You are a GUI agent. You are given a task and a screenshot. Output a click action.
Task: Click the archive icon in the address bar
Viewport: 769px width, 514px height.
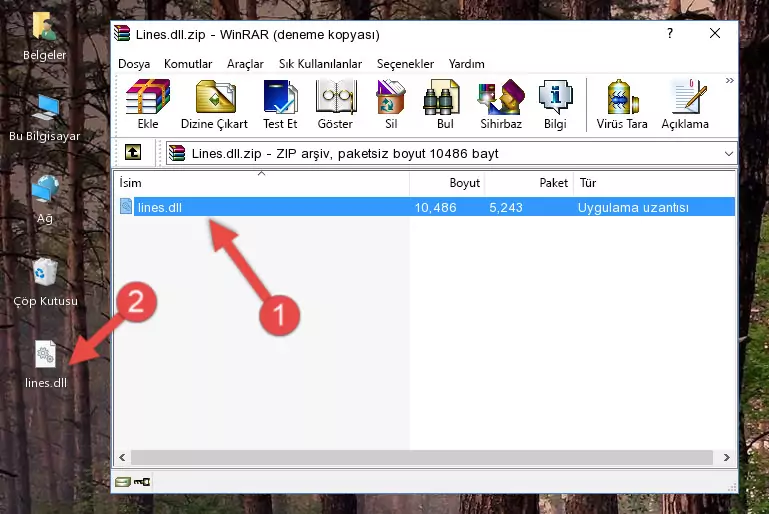pos(177,154)
